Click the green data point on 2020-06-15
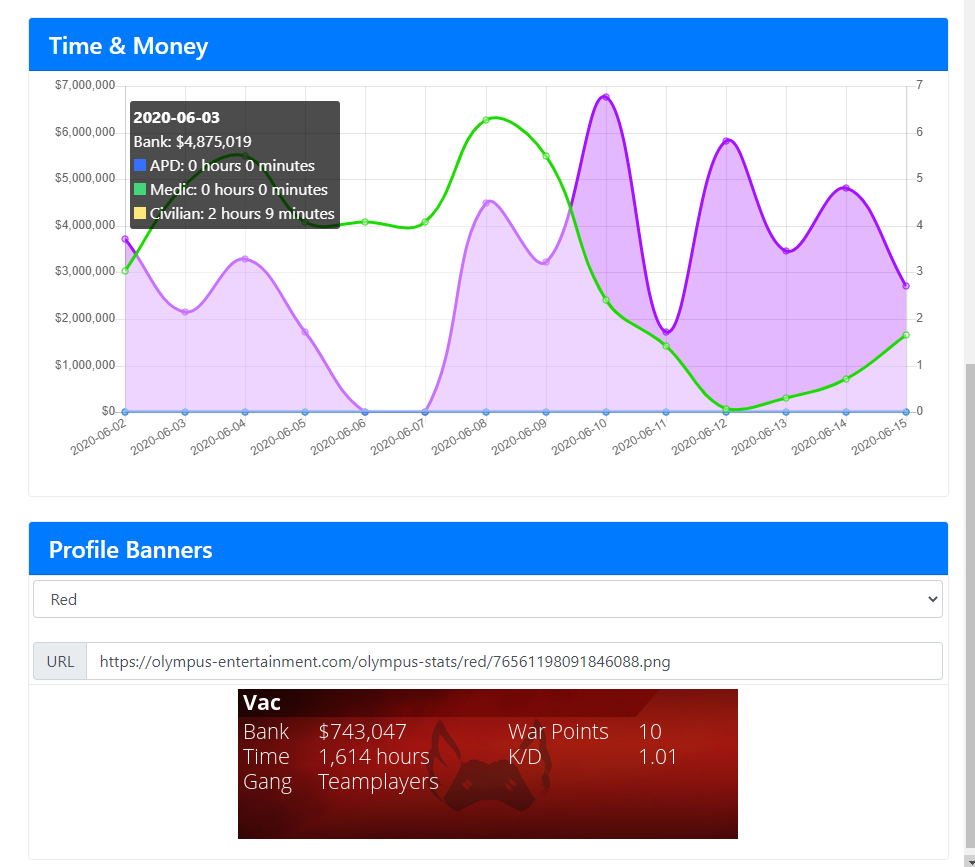This screenshot has height=867, width=975. pyautogui.click(x=906, y=335)
